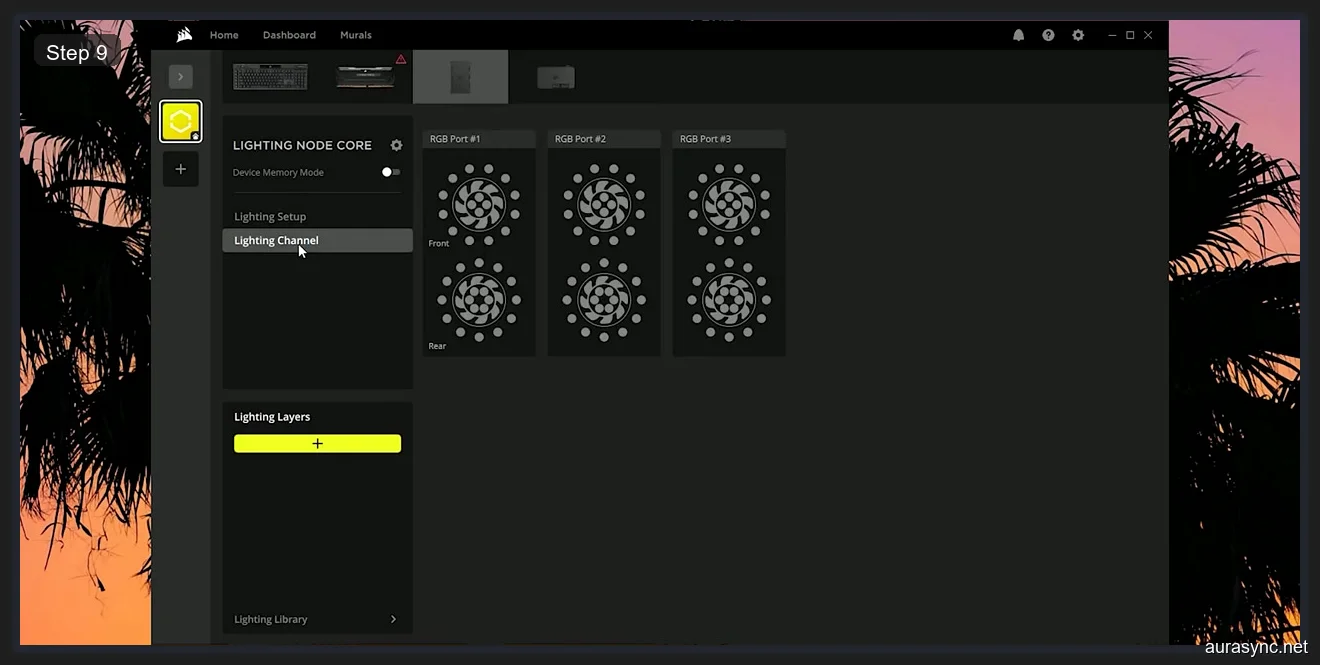The height and width of the screenshot is (665, 1320).
Task: Open the Murals menu
Action: (x=355, y=35)
